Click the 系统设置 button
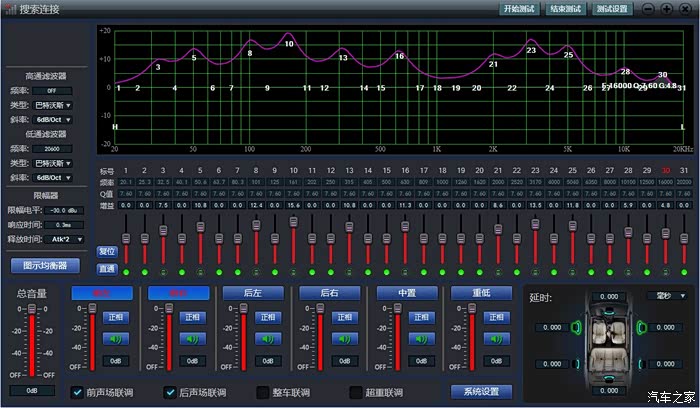 [x=481, y=391]
